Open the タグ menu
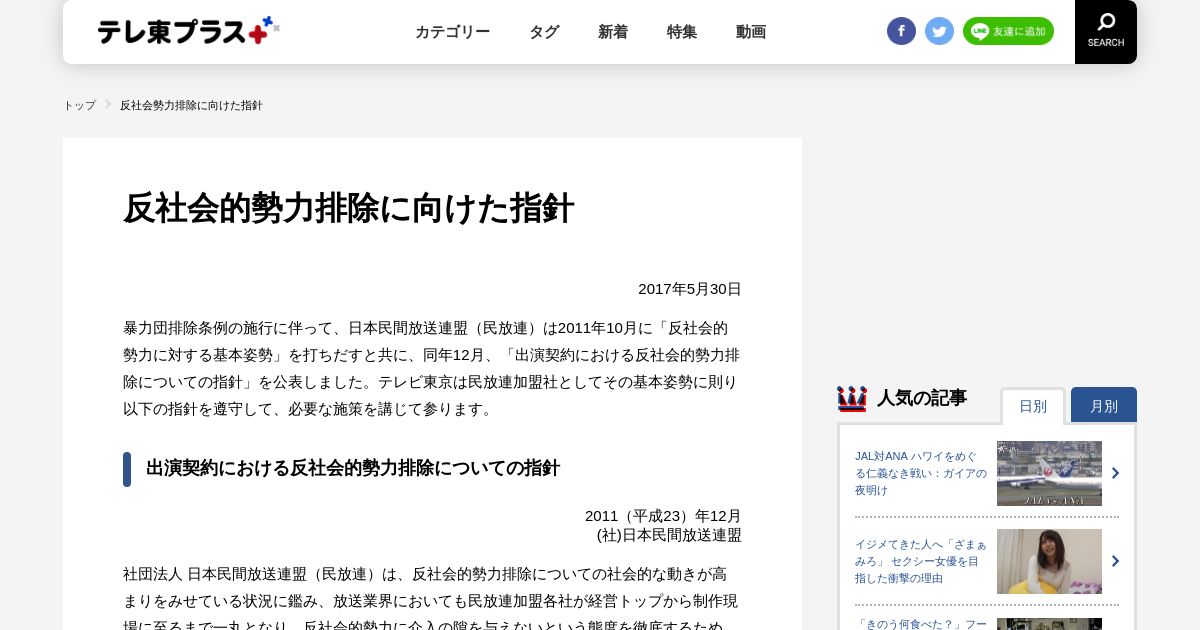This screenshot has width=1200, height=630. pyautogui.click(x=544, y=32)
